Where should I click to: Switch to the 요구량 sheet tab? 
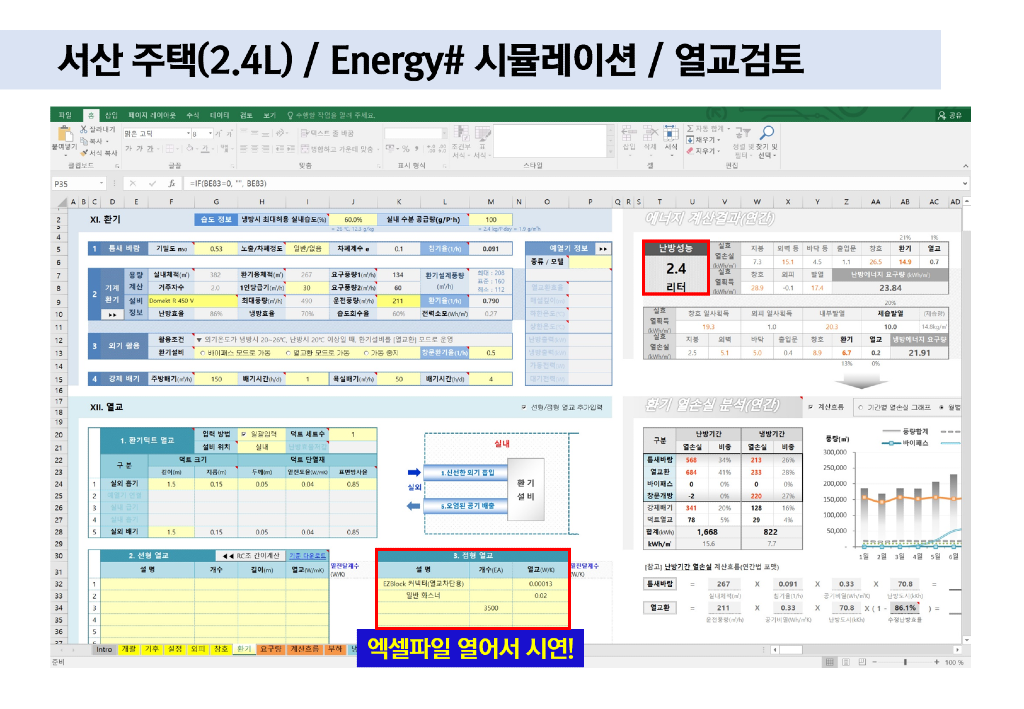pos(271,648)
